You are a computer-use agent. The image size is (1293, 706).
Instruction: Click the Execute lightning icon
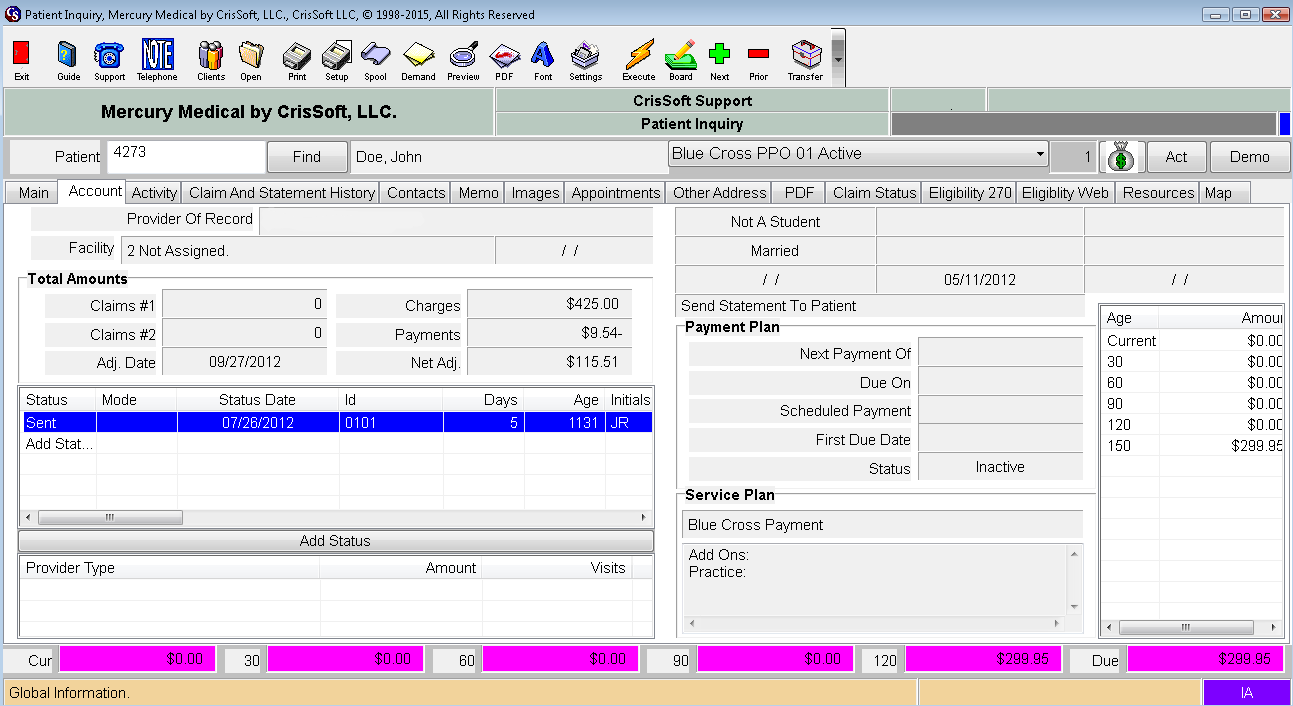[638, 58]
